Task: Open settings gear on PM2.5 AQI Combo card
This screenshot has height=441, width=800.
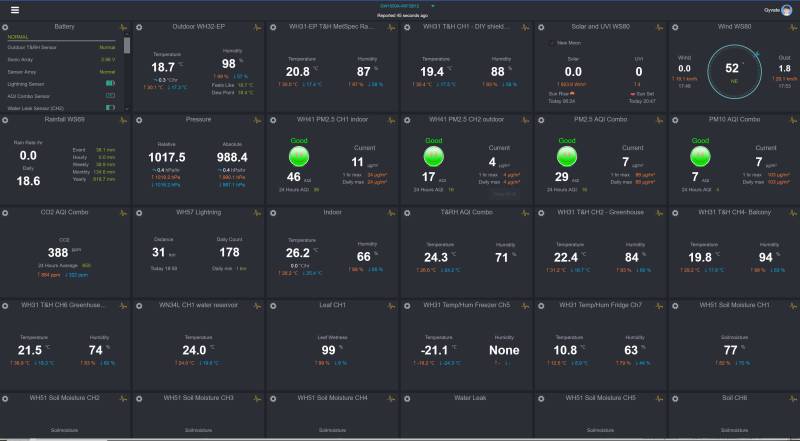Action: coord(541,120)
